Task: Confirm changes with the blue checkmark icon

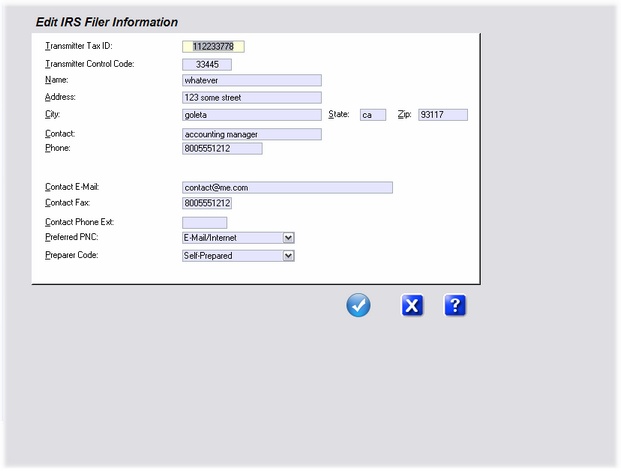Action: click(358, 305)
